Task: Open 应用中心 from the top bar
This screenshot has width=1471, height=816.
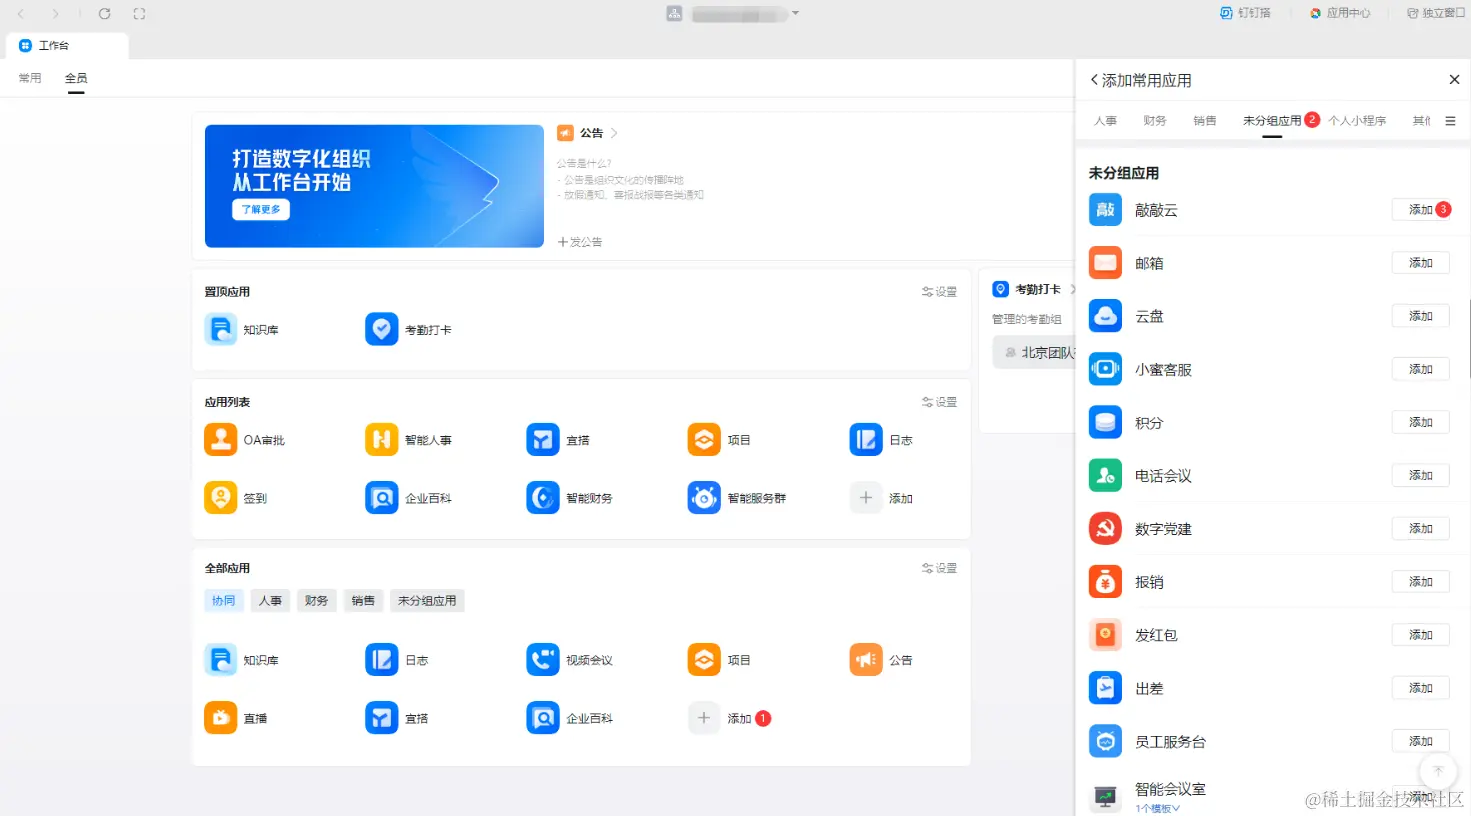Action: [1340, 13]
